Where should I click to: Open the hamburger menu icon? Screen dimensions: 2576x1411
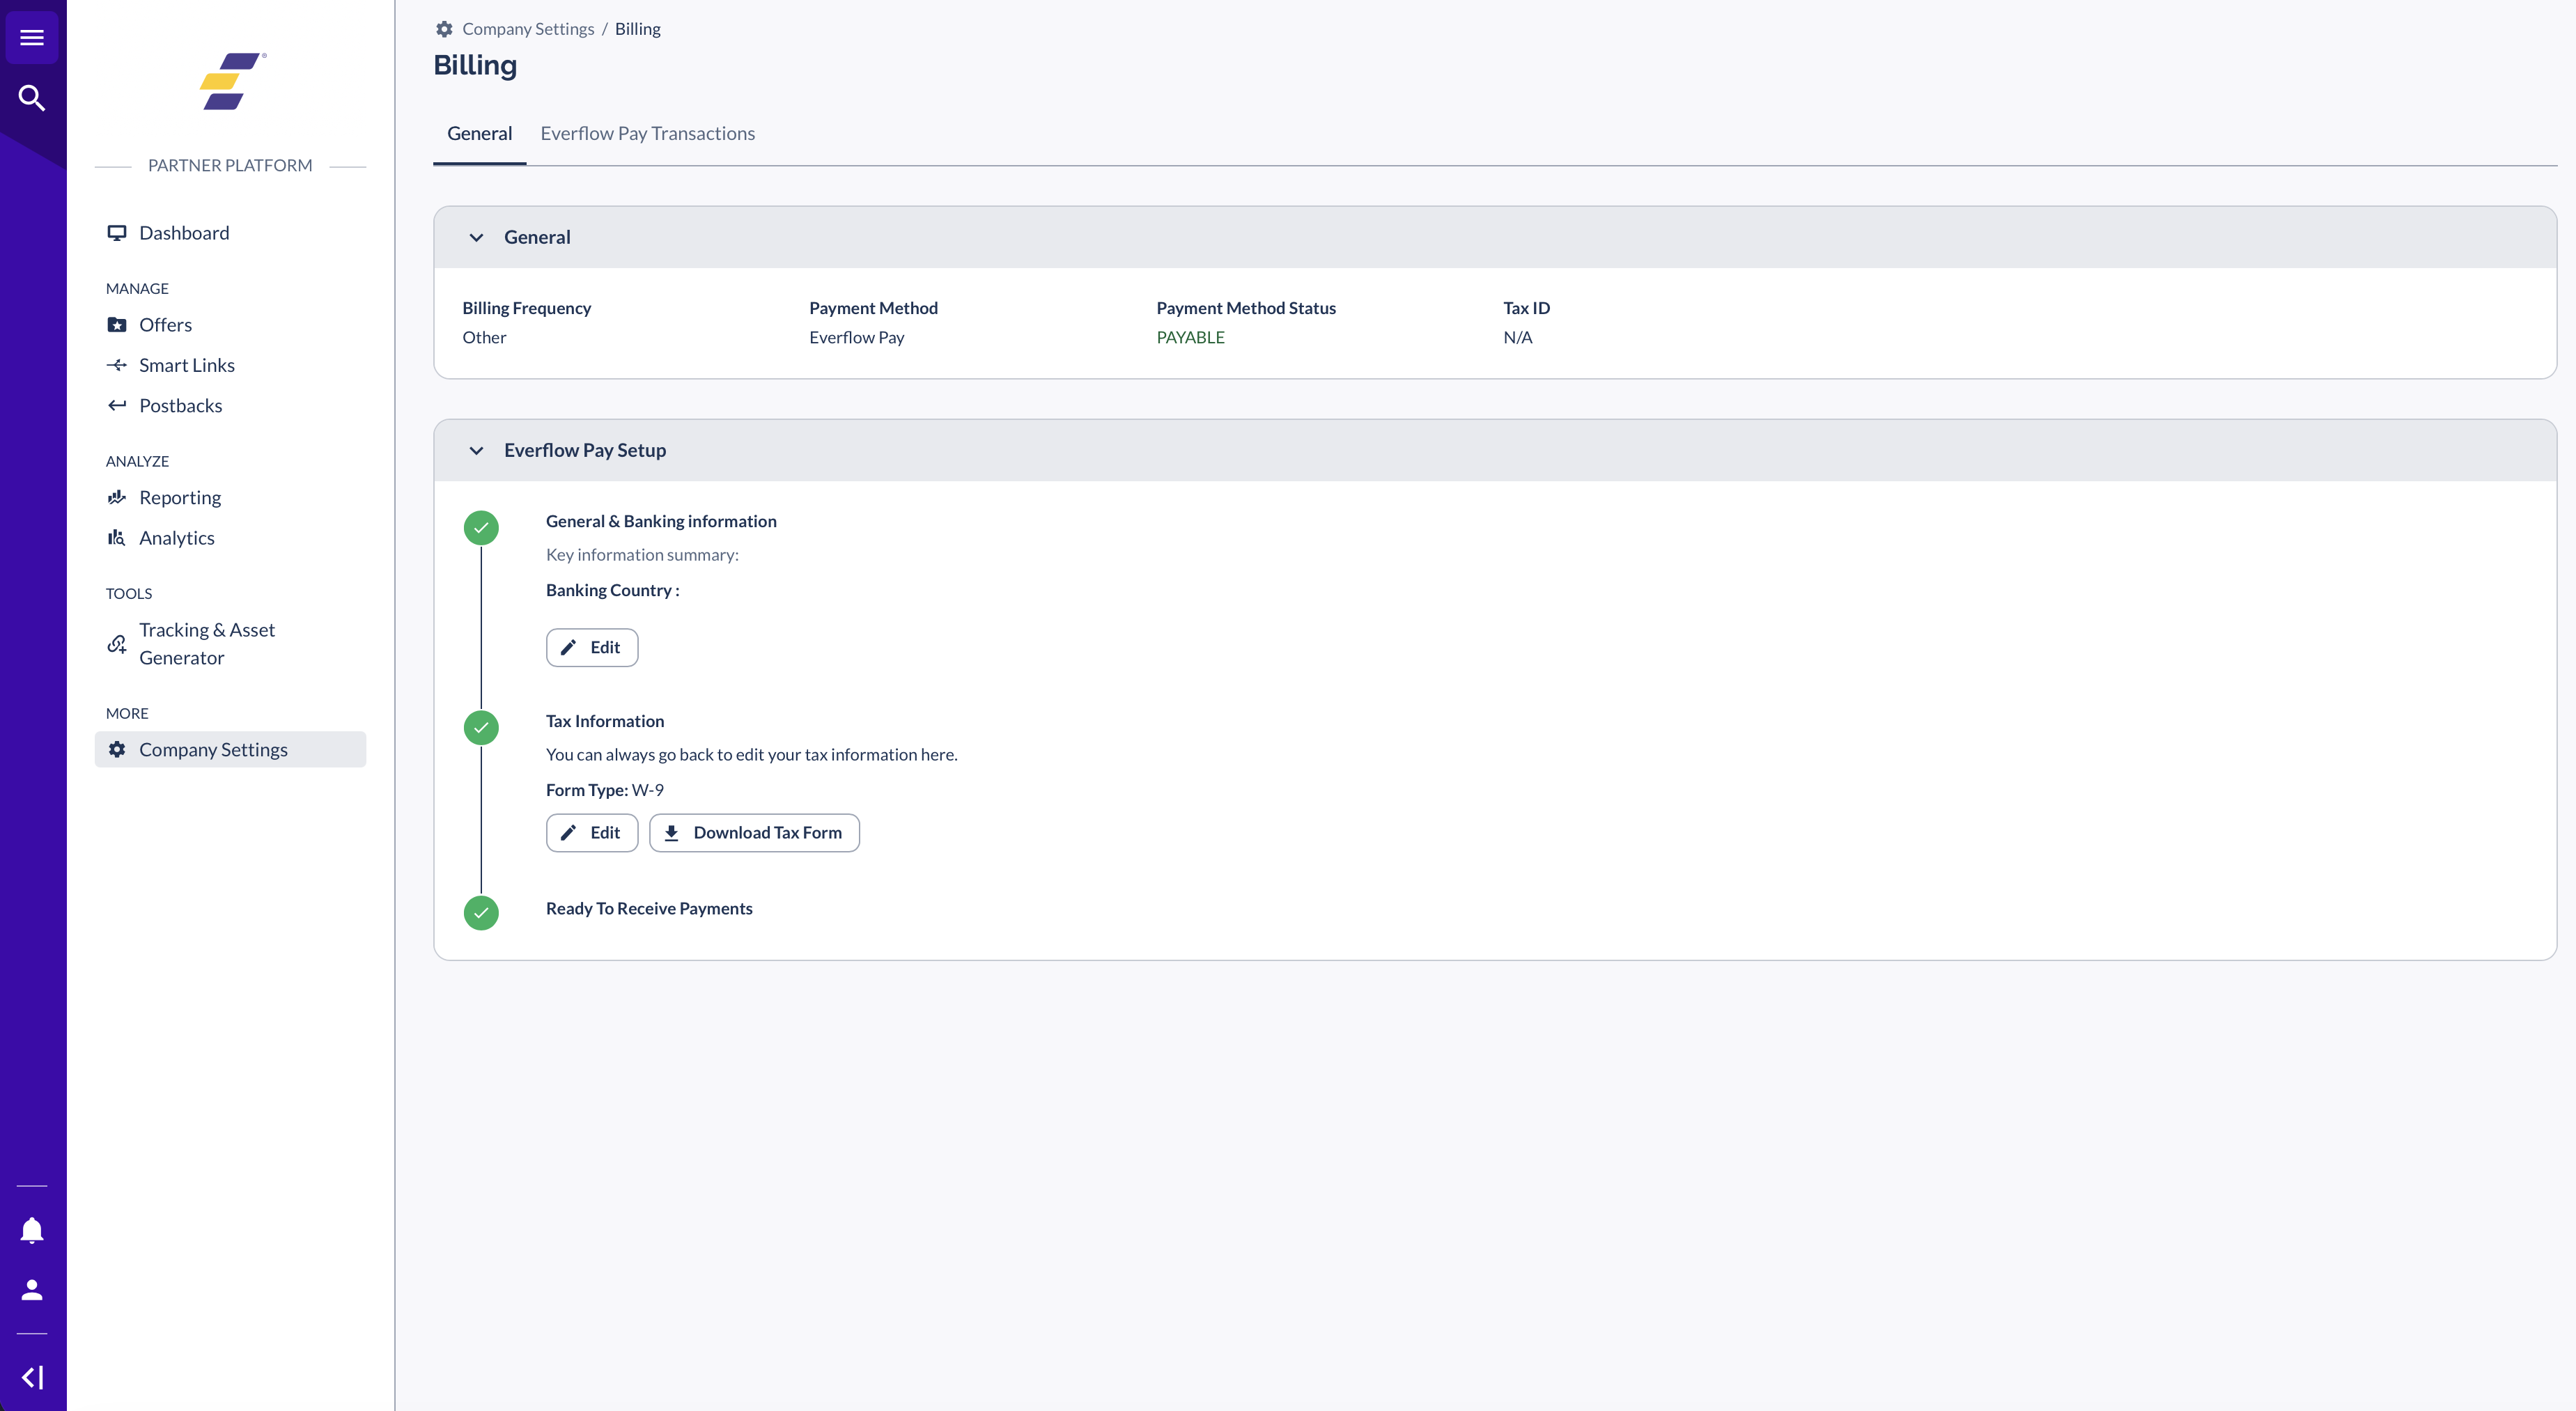pyautogui.click(x=32, y=38)
